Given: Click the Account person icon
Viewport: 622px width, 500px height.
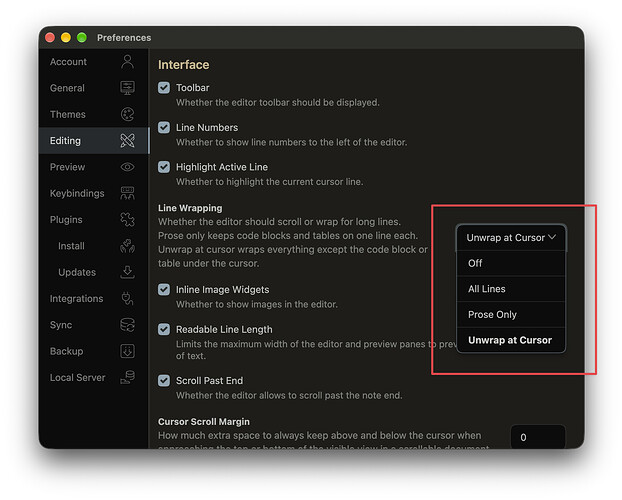Looking at the screenshot, I should (127, 62).
